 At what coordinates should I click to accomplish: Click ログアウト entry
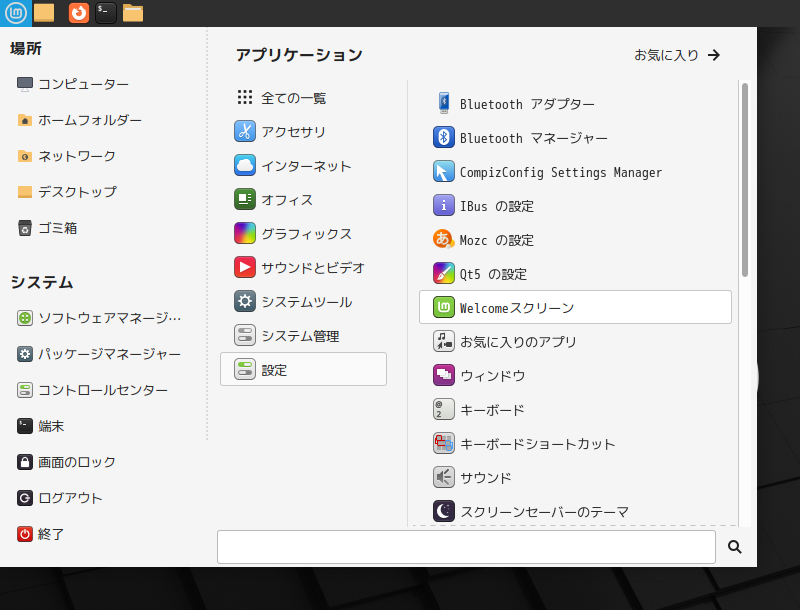[60, 498]
